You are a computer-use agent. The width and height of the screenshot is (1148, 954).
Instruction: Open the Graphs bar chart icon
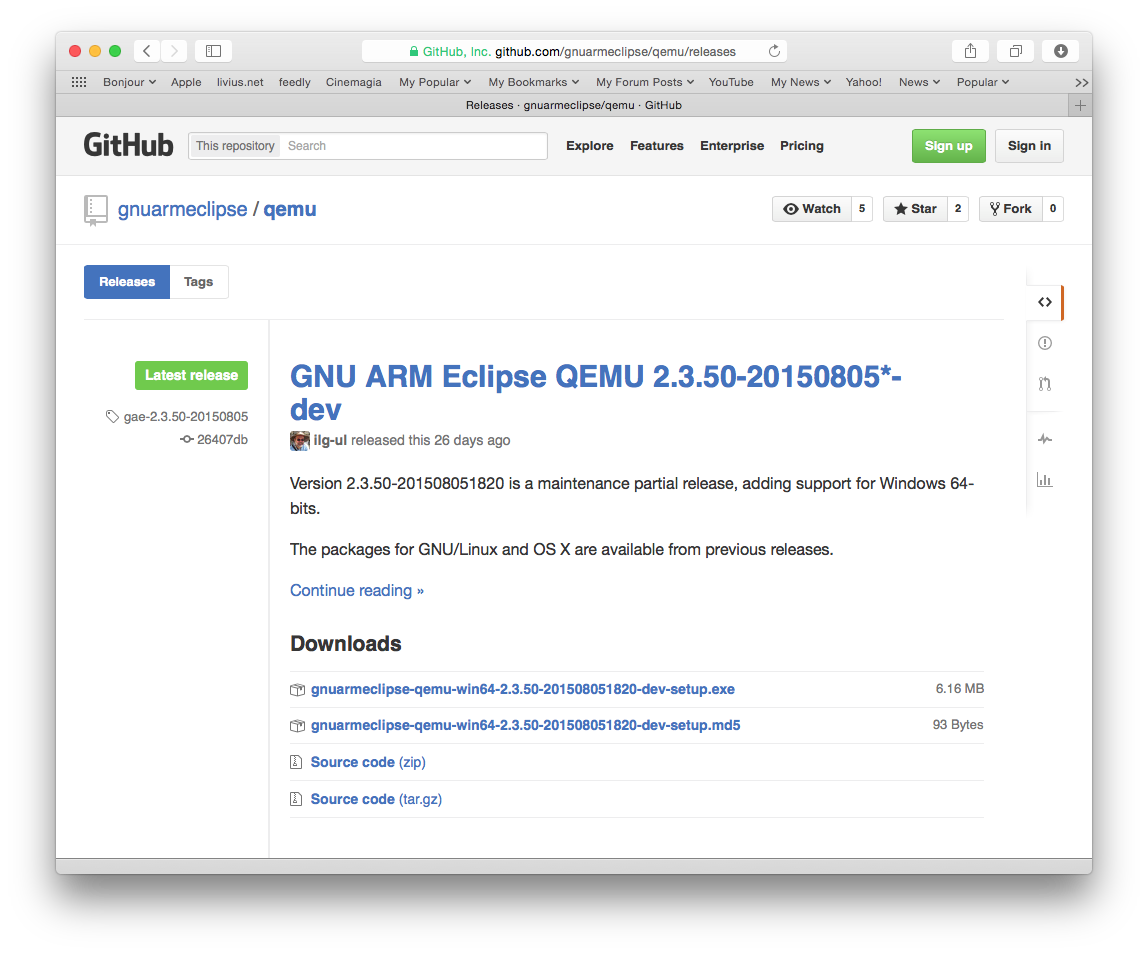pyautogui.click(x=1045, y=480)
